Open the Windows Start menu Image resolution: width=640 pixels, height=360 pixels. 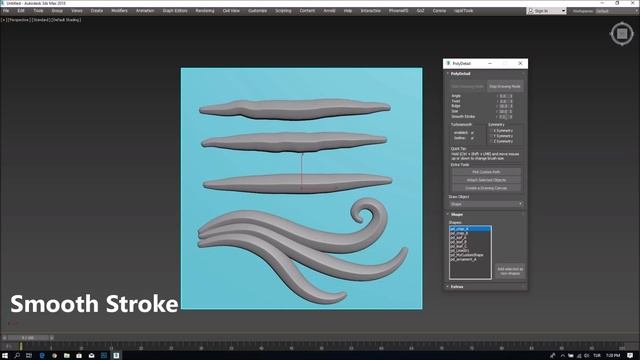coord(5,356)
